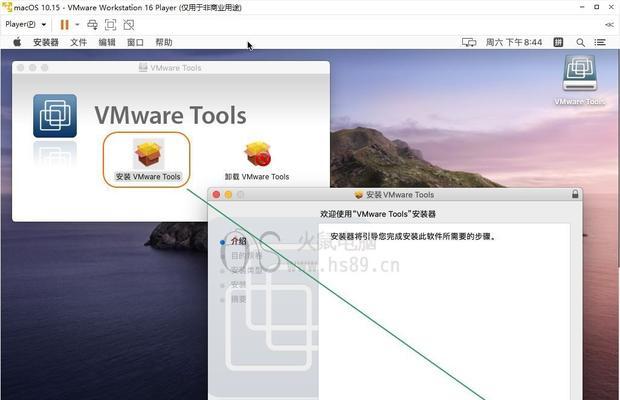
Task: Click the screen mirroring icon in menu bar
Action: tap(469, 42)
